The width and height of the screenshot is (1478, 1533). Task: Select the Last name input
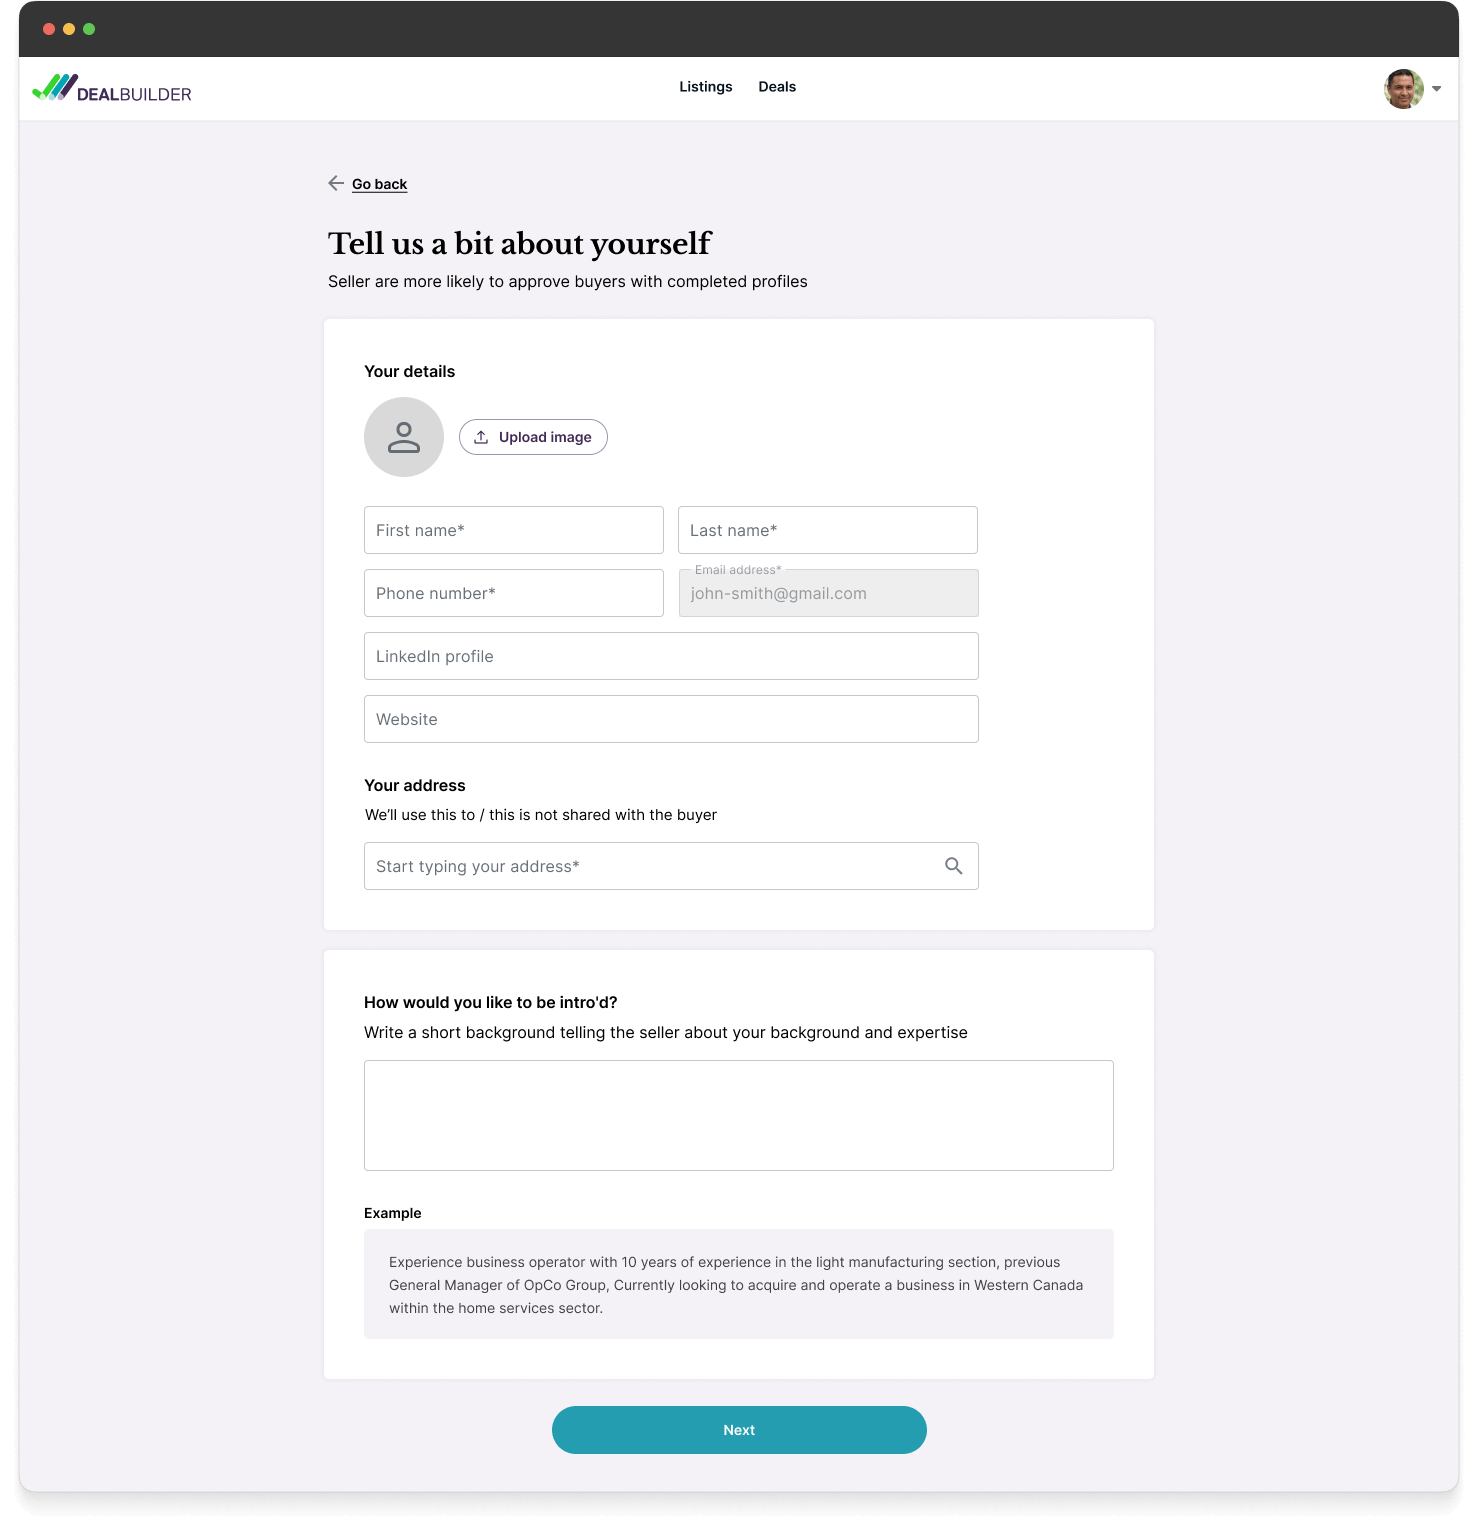click(x=828, y=530)
